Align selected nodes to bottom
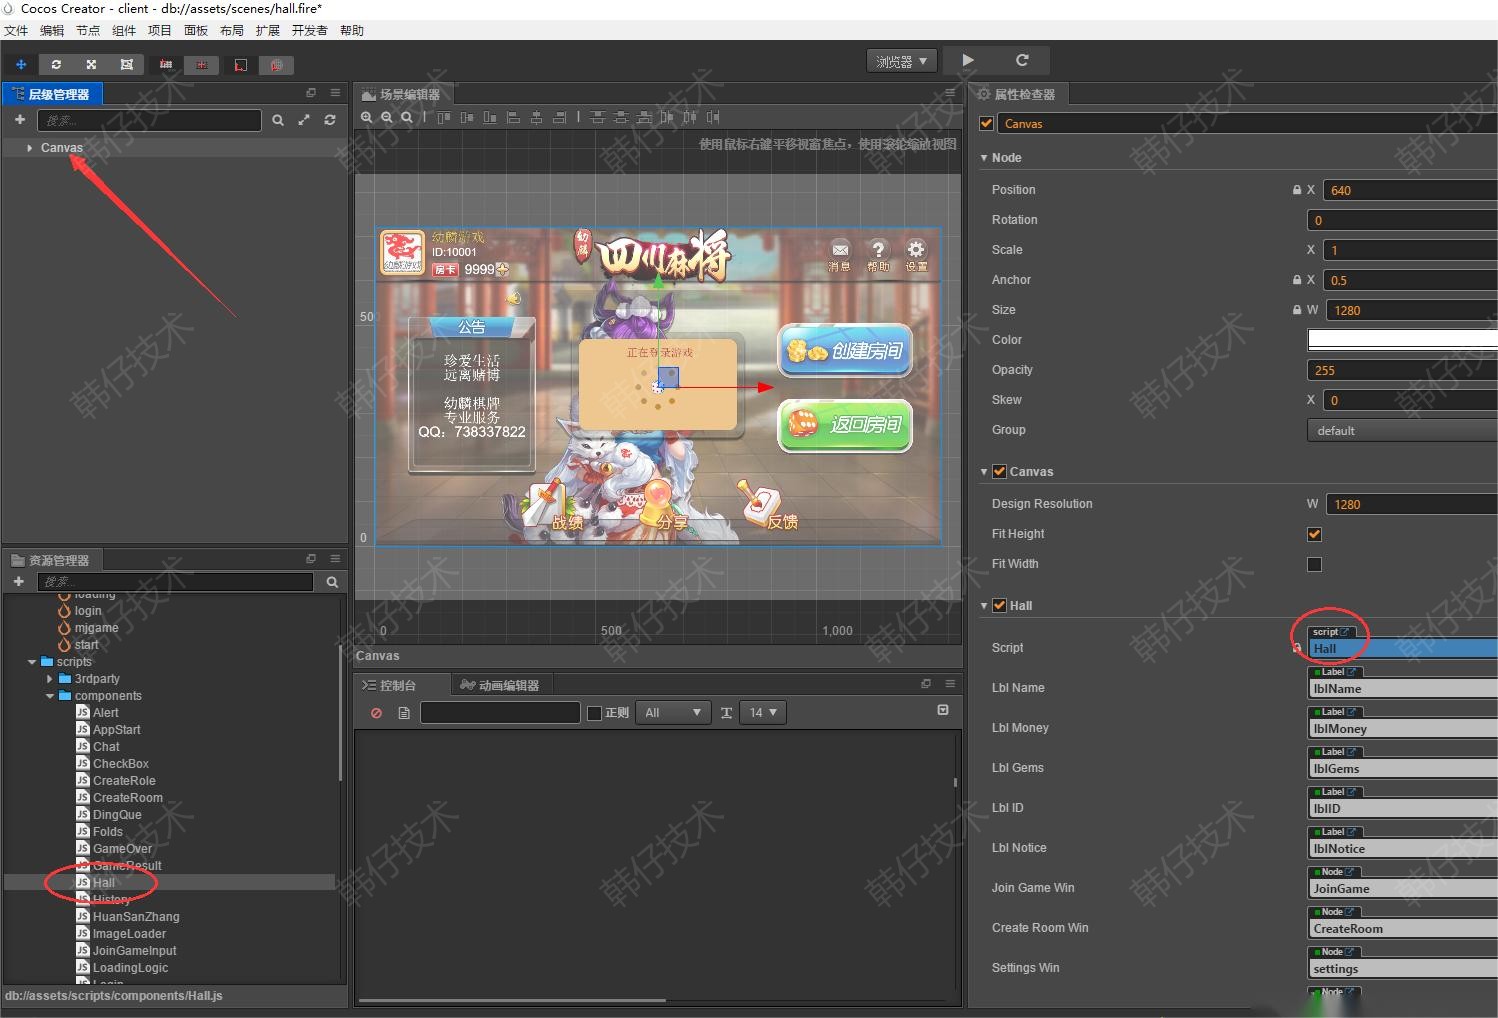The height and width of the screenshot is (1018, 1498). [490, 117]
